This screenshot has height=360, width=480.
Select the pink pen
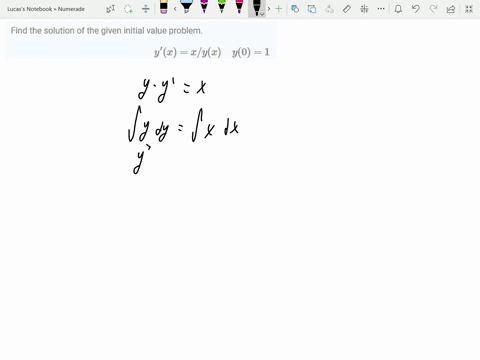[239, 7]
